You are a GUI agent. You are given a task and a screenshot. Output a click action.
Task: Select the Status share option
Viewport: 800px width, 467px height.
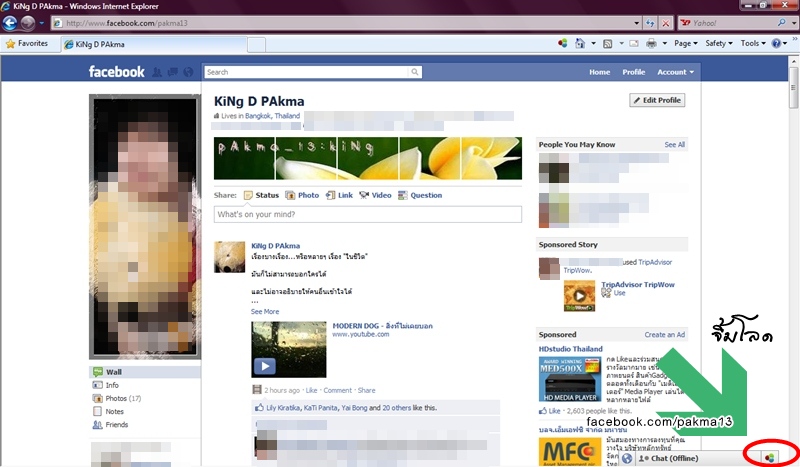point(262,195)
